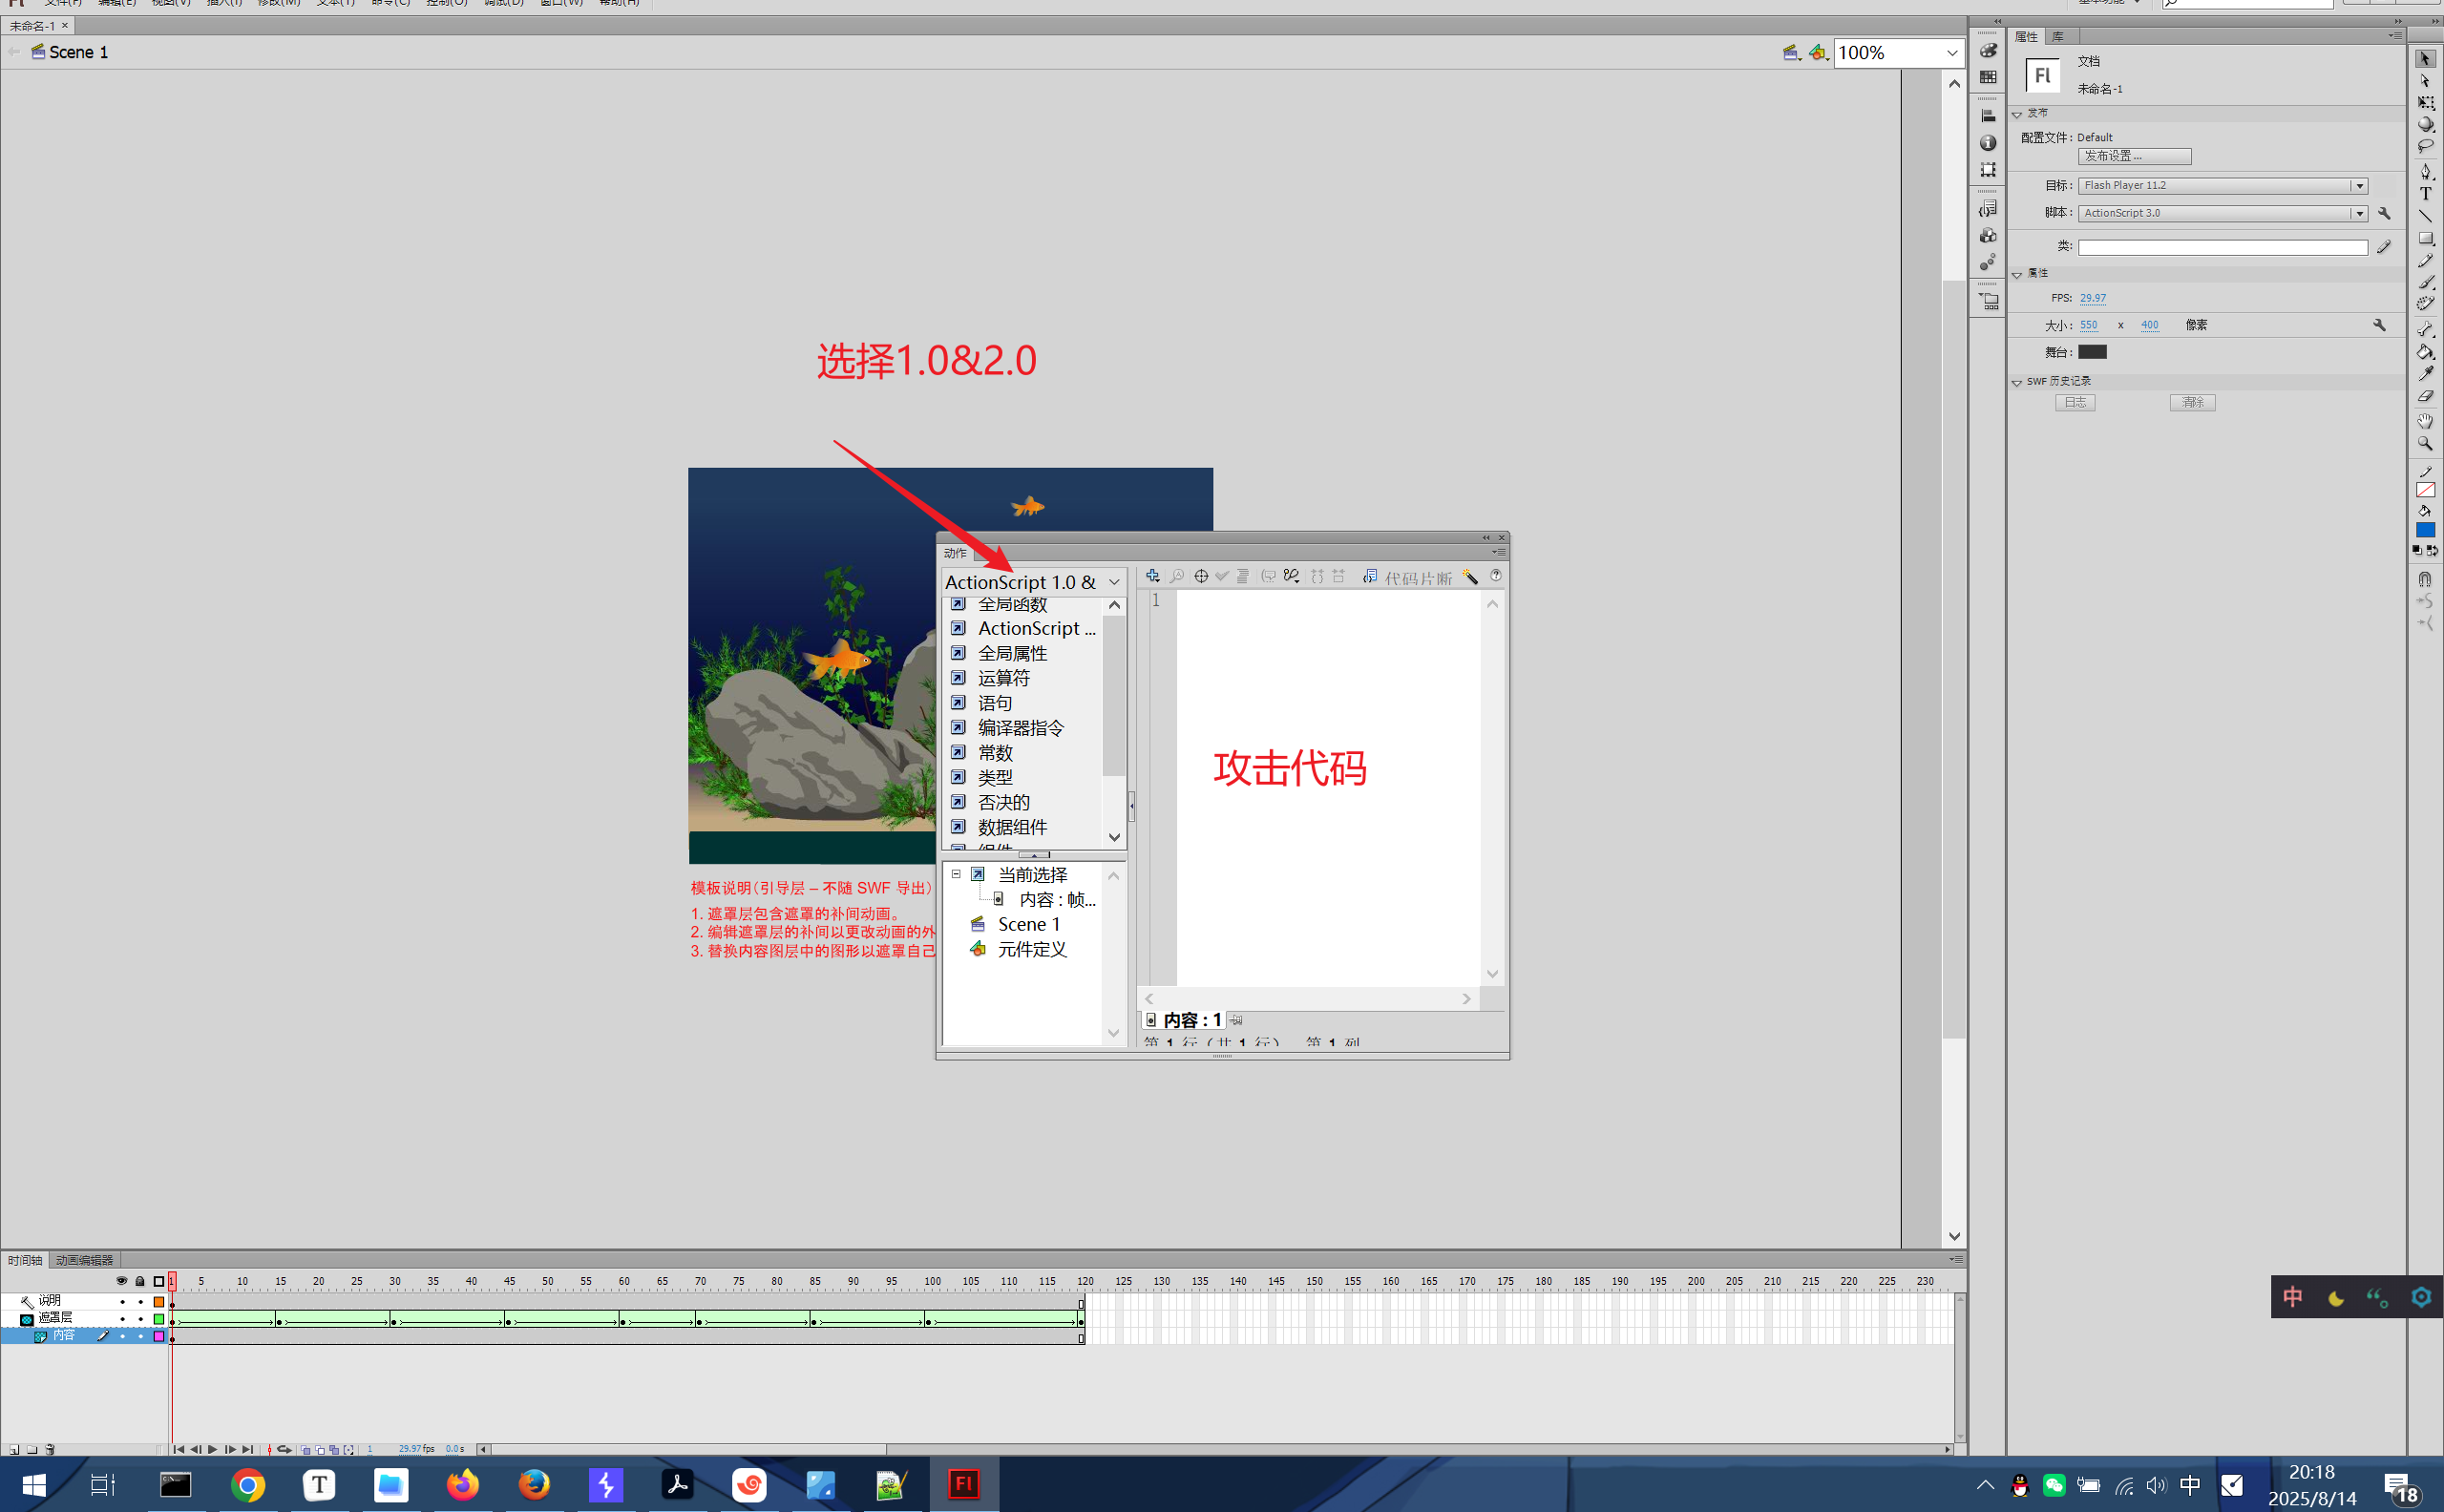Toggle lock dot of 说明 layer
This screenshot has height=1512, width=2444.
pyautogui.click(x=140, y=1301)
